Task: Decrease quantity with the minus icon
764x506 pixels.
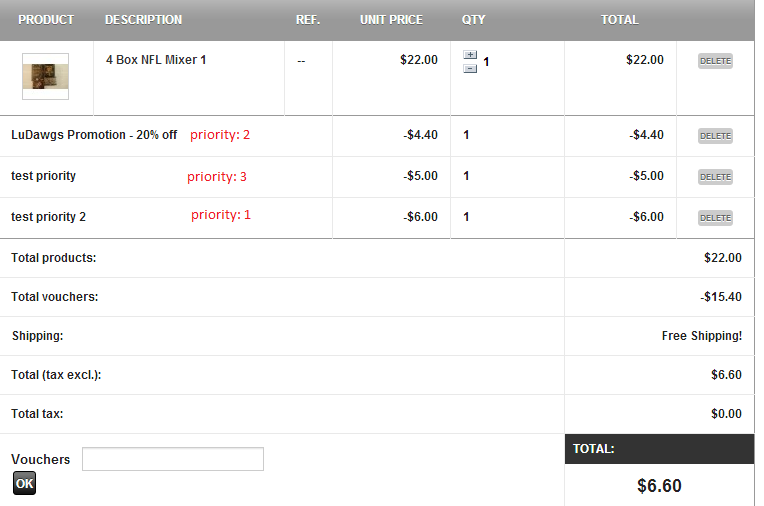Action: (x=470, y=68)
